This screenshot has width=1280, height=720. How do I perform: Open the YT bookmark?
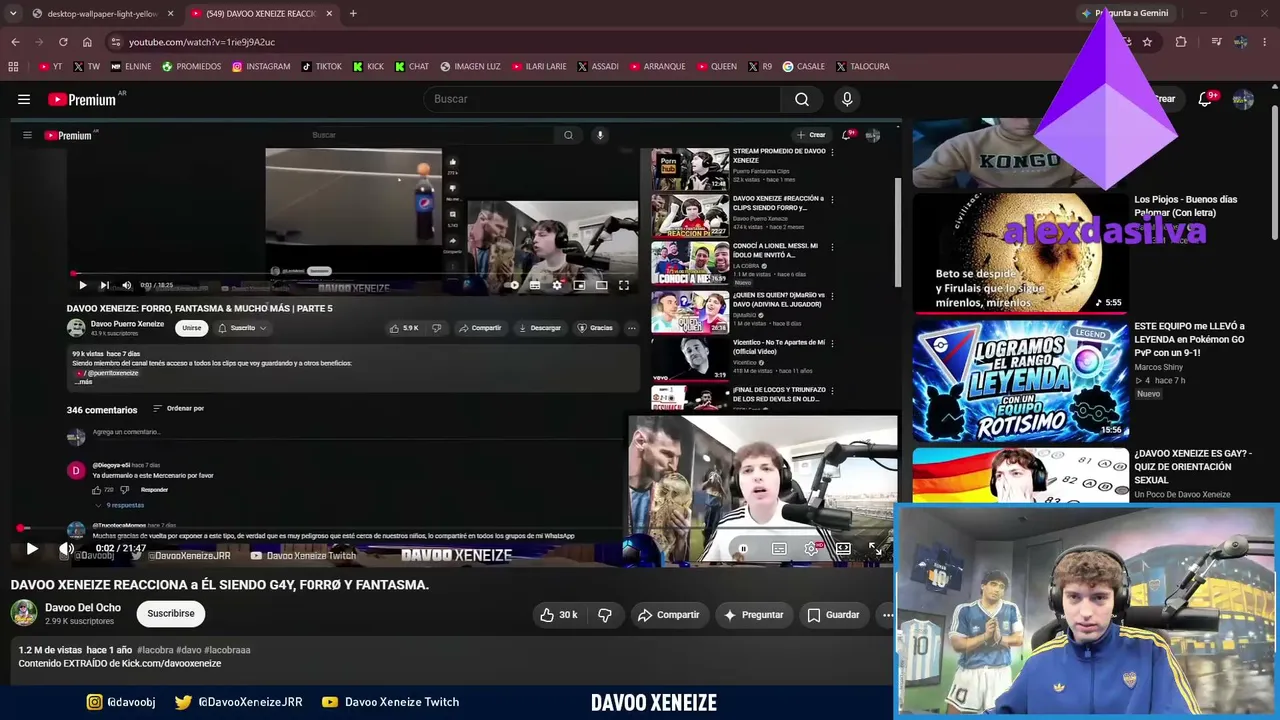coord(50,67)
